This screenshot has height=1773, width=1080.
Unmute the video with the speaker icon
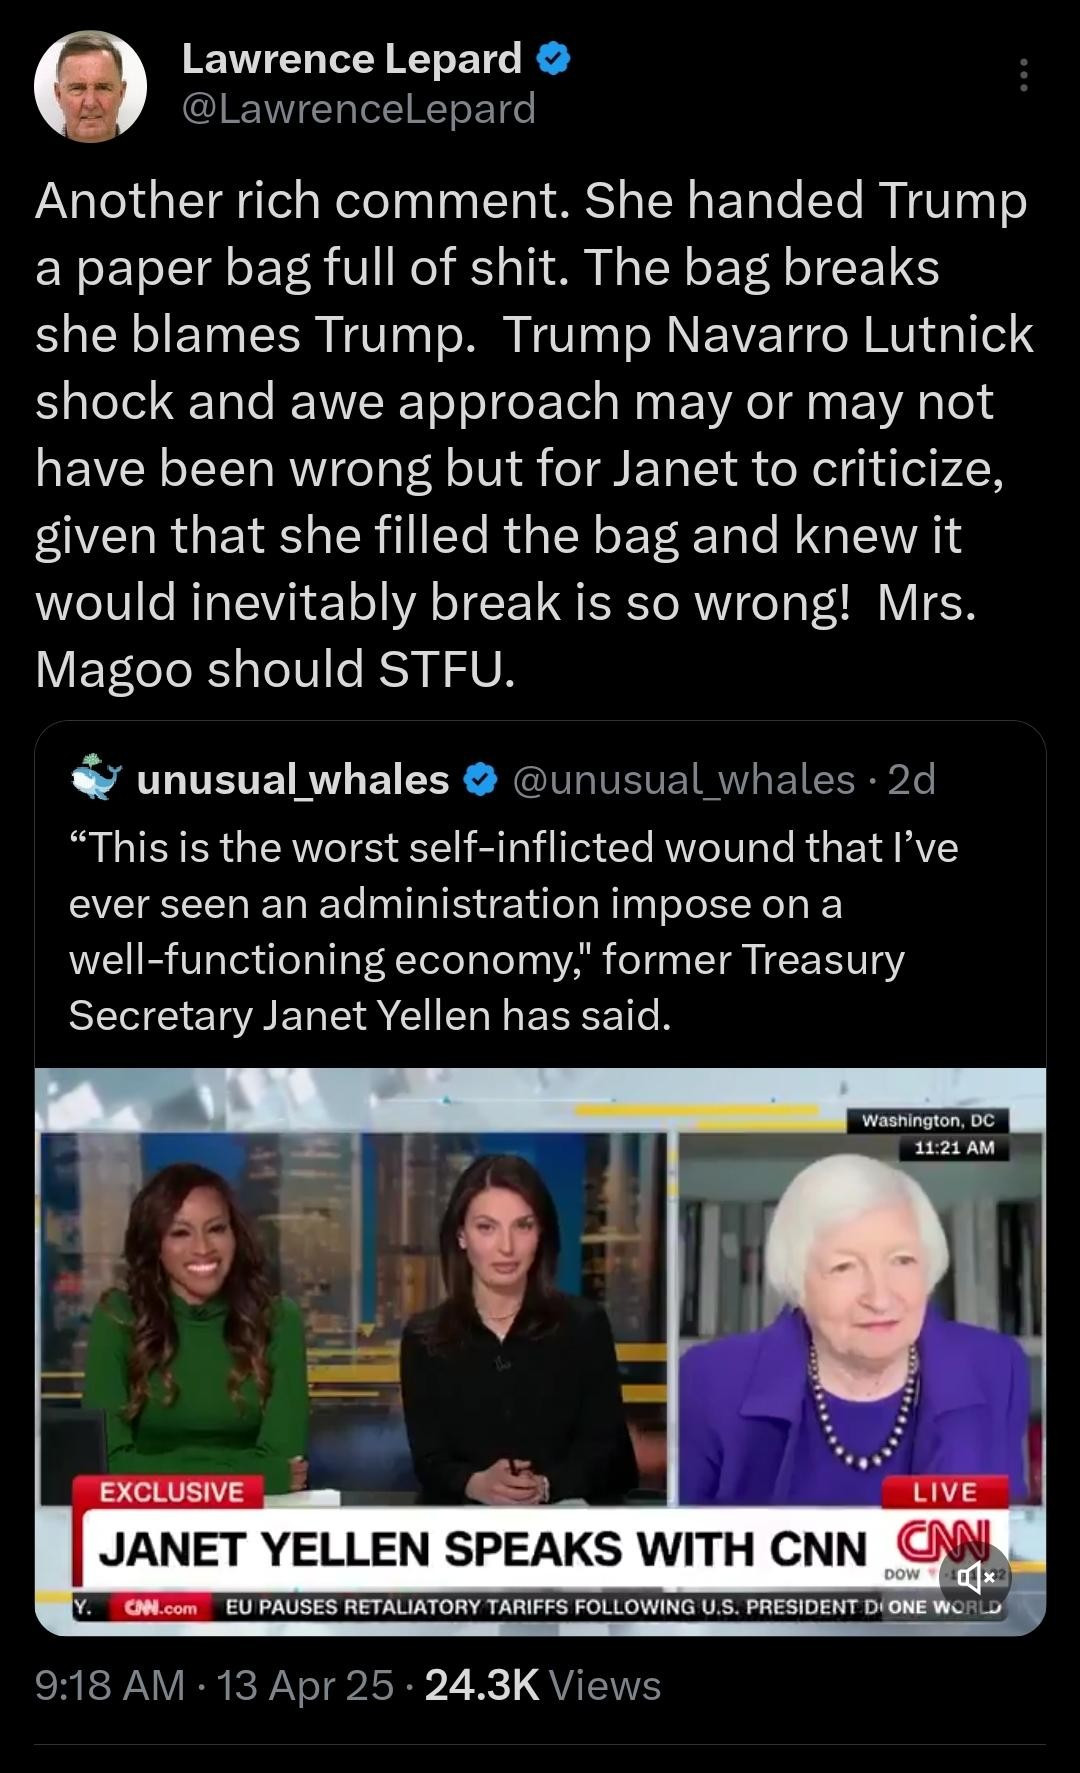coord(975,1579)
